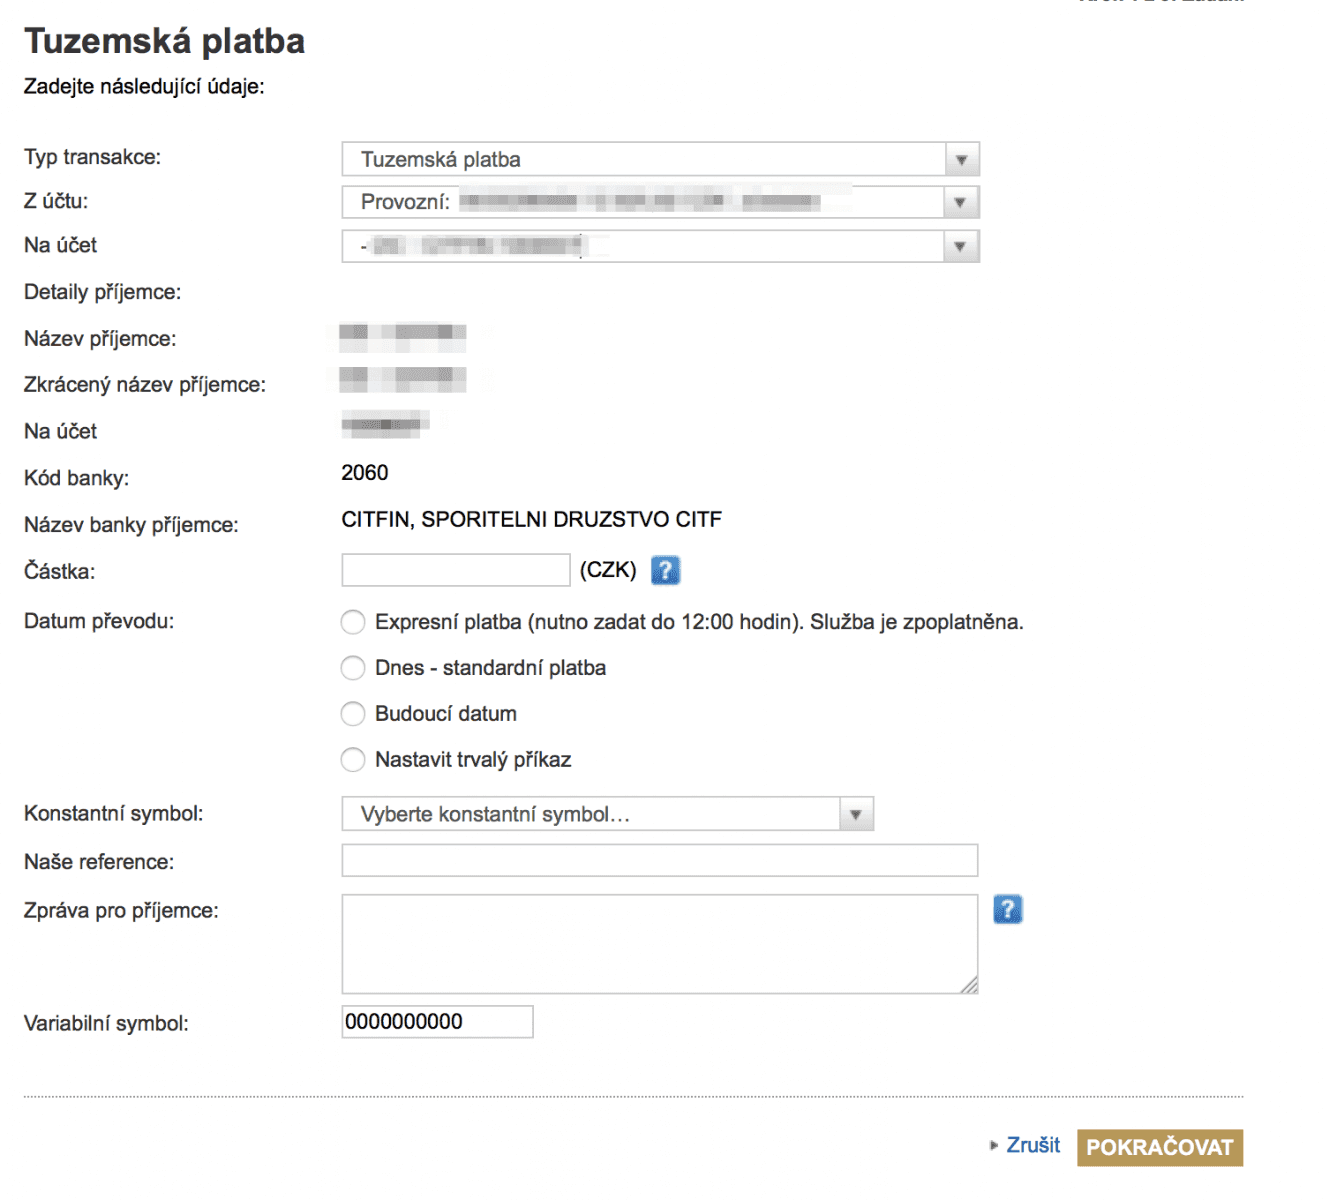
Task: Enable Nastavit trvalý příkaz option
Action: (x=353, y=760)
